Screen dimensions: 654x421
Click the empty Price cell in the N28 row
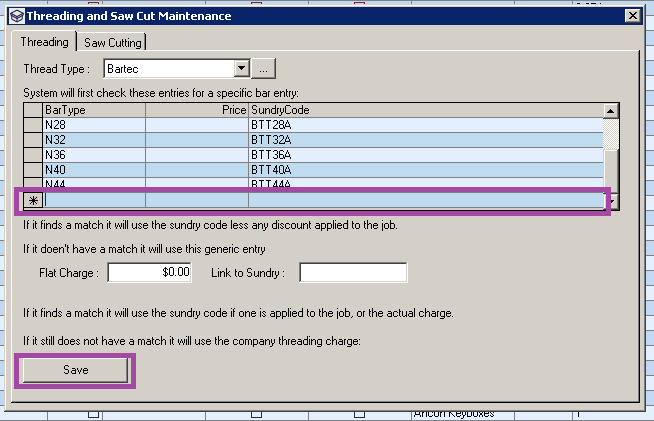197,125
